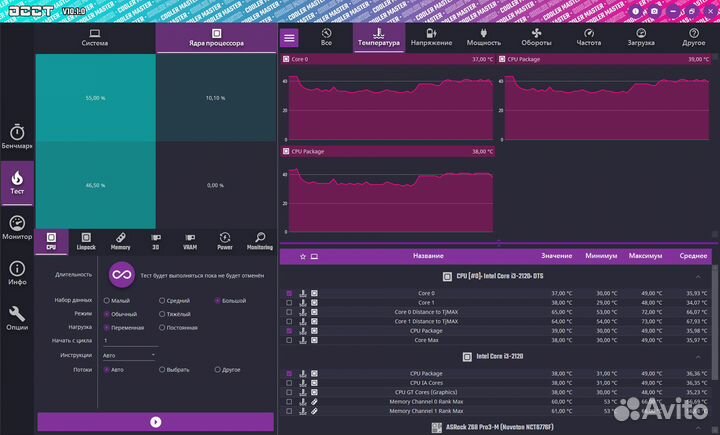
Task: Select the Малый data set radio
Action: pos(107,299)
